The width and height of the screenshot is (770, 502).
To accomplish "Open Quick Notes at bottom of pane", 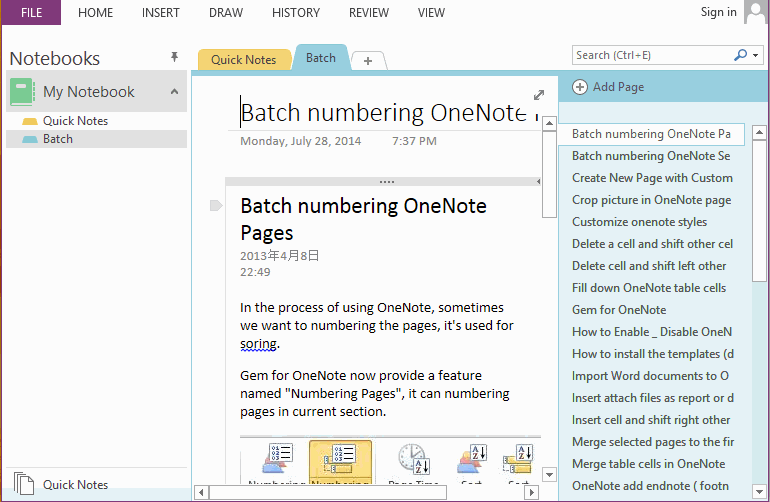I will tap(75, 485).
